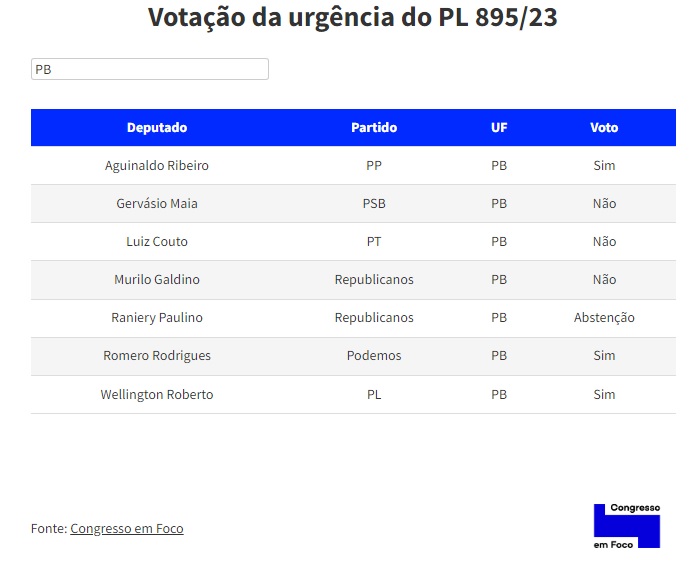Select Luiz Couto in the table
Image resolution: width=691 pixels, height=576 pixels.
[157, 241]
